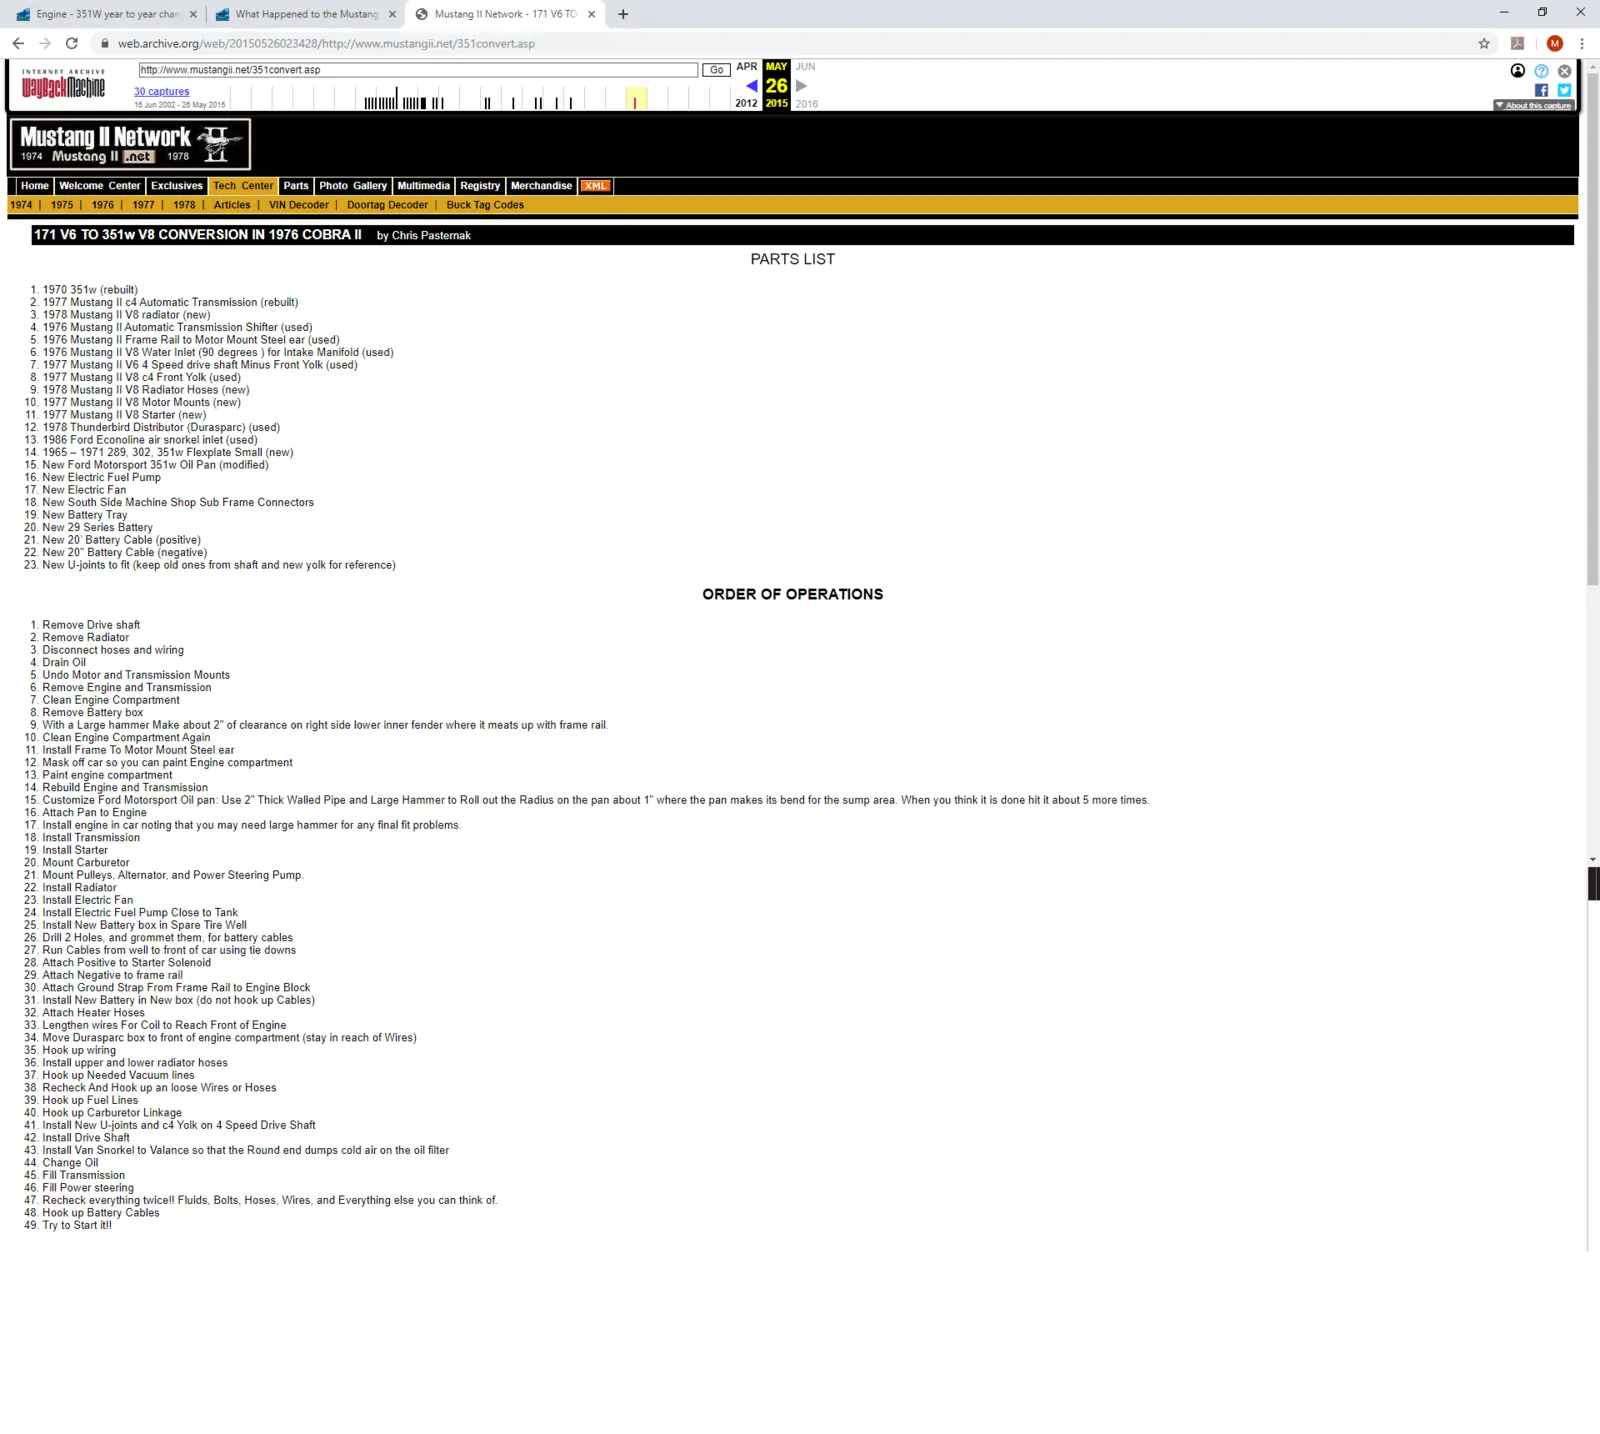Select the 2012 year capture
The width and height of the screenshot is (1600, 1434).
(x=746, y=103)
